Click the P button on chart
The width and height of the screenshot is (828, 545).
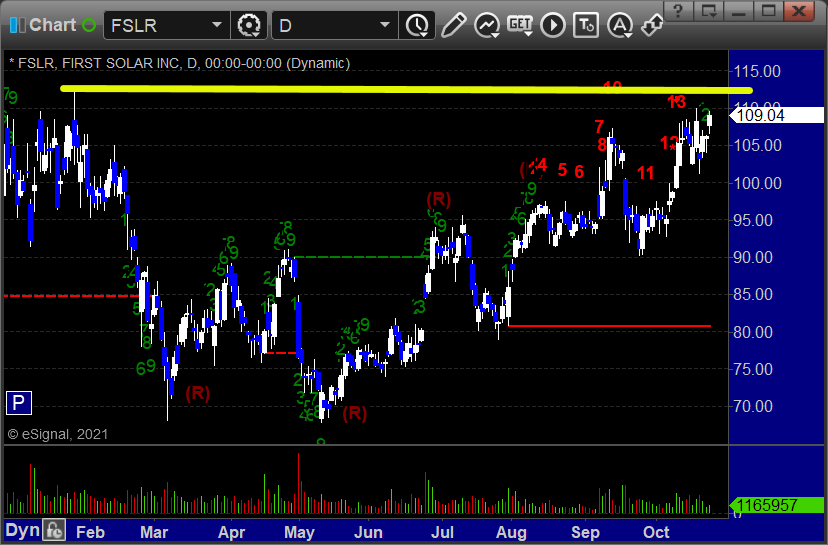(x=19, y=403)
